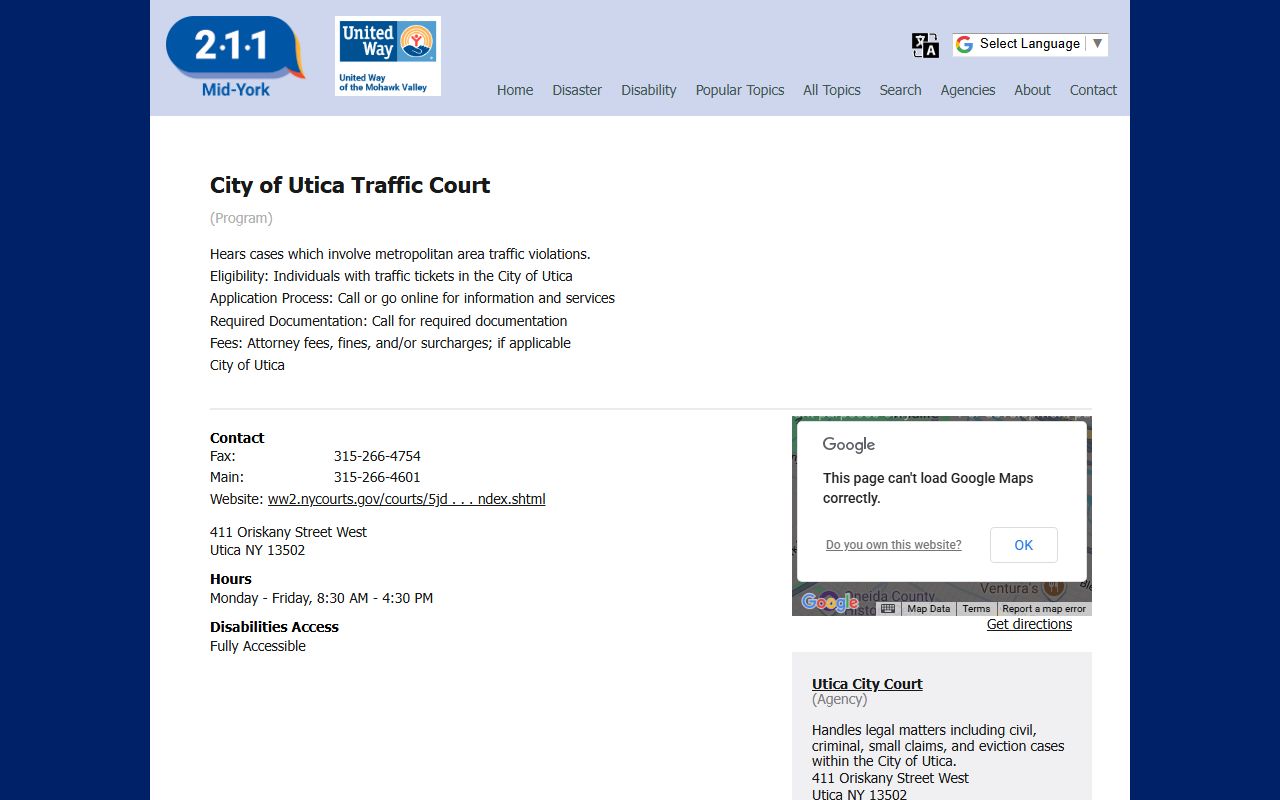This screenshot has height=800, width=1280.
Task: Click Get directions link
Action: [x=1029, y=624]
